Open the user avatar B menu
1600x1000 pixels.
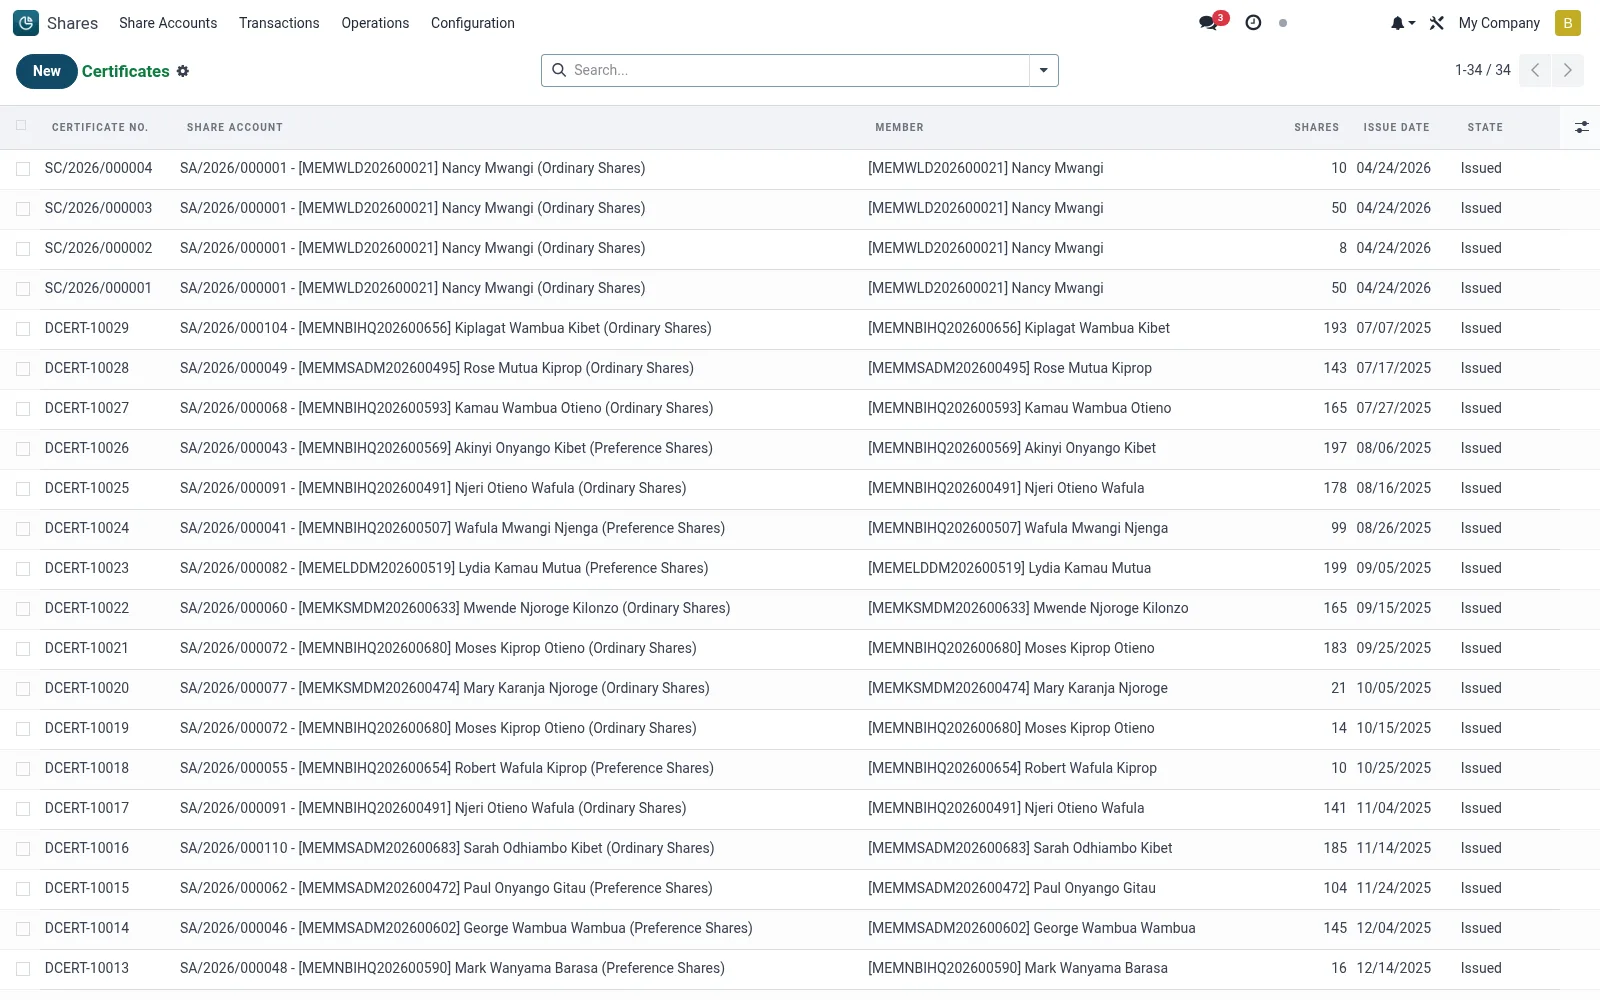pyautogui.click(x=1568, y=23)
